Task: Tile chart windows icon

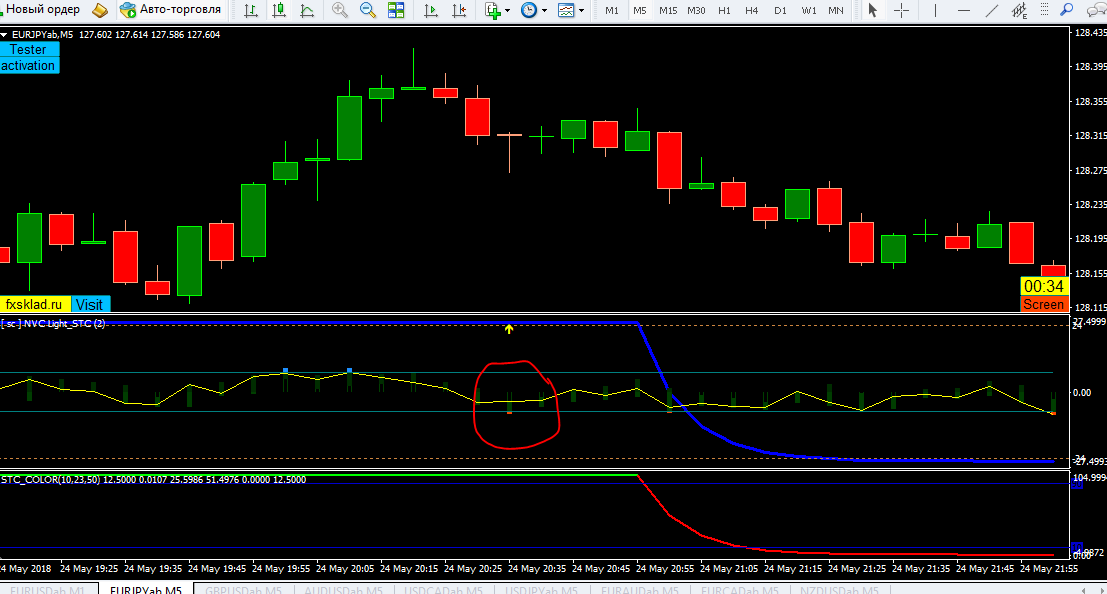Action: [396, 10]
